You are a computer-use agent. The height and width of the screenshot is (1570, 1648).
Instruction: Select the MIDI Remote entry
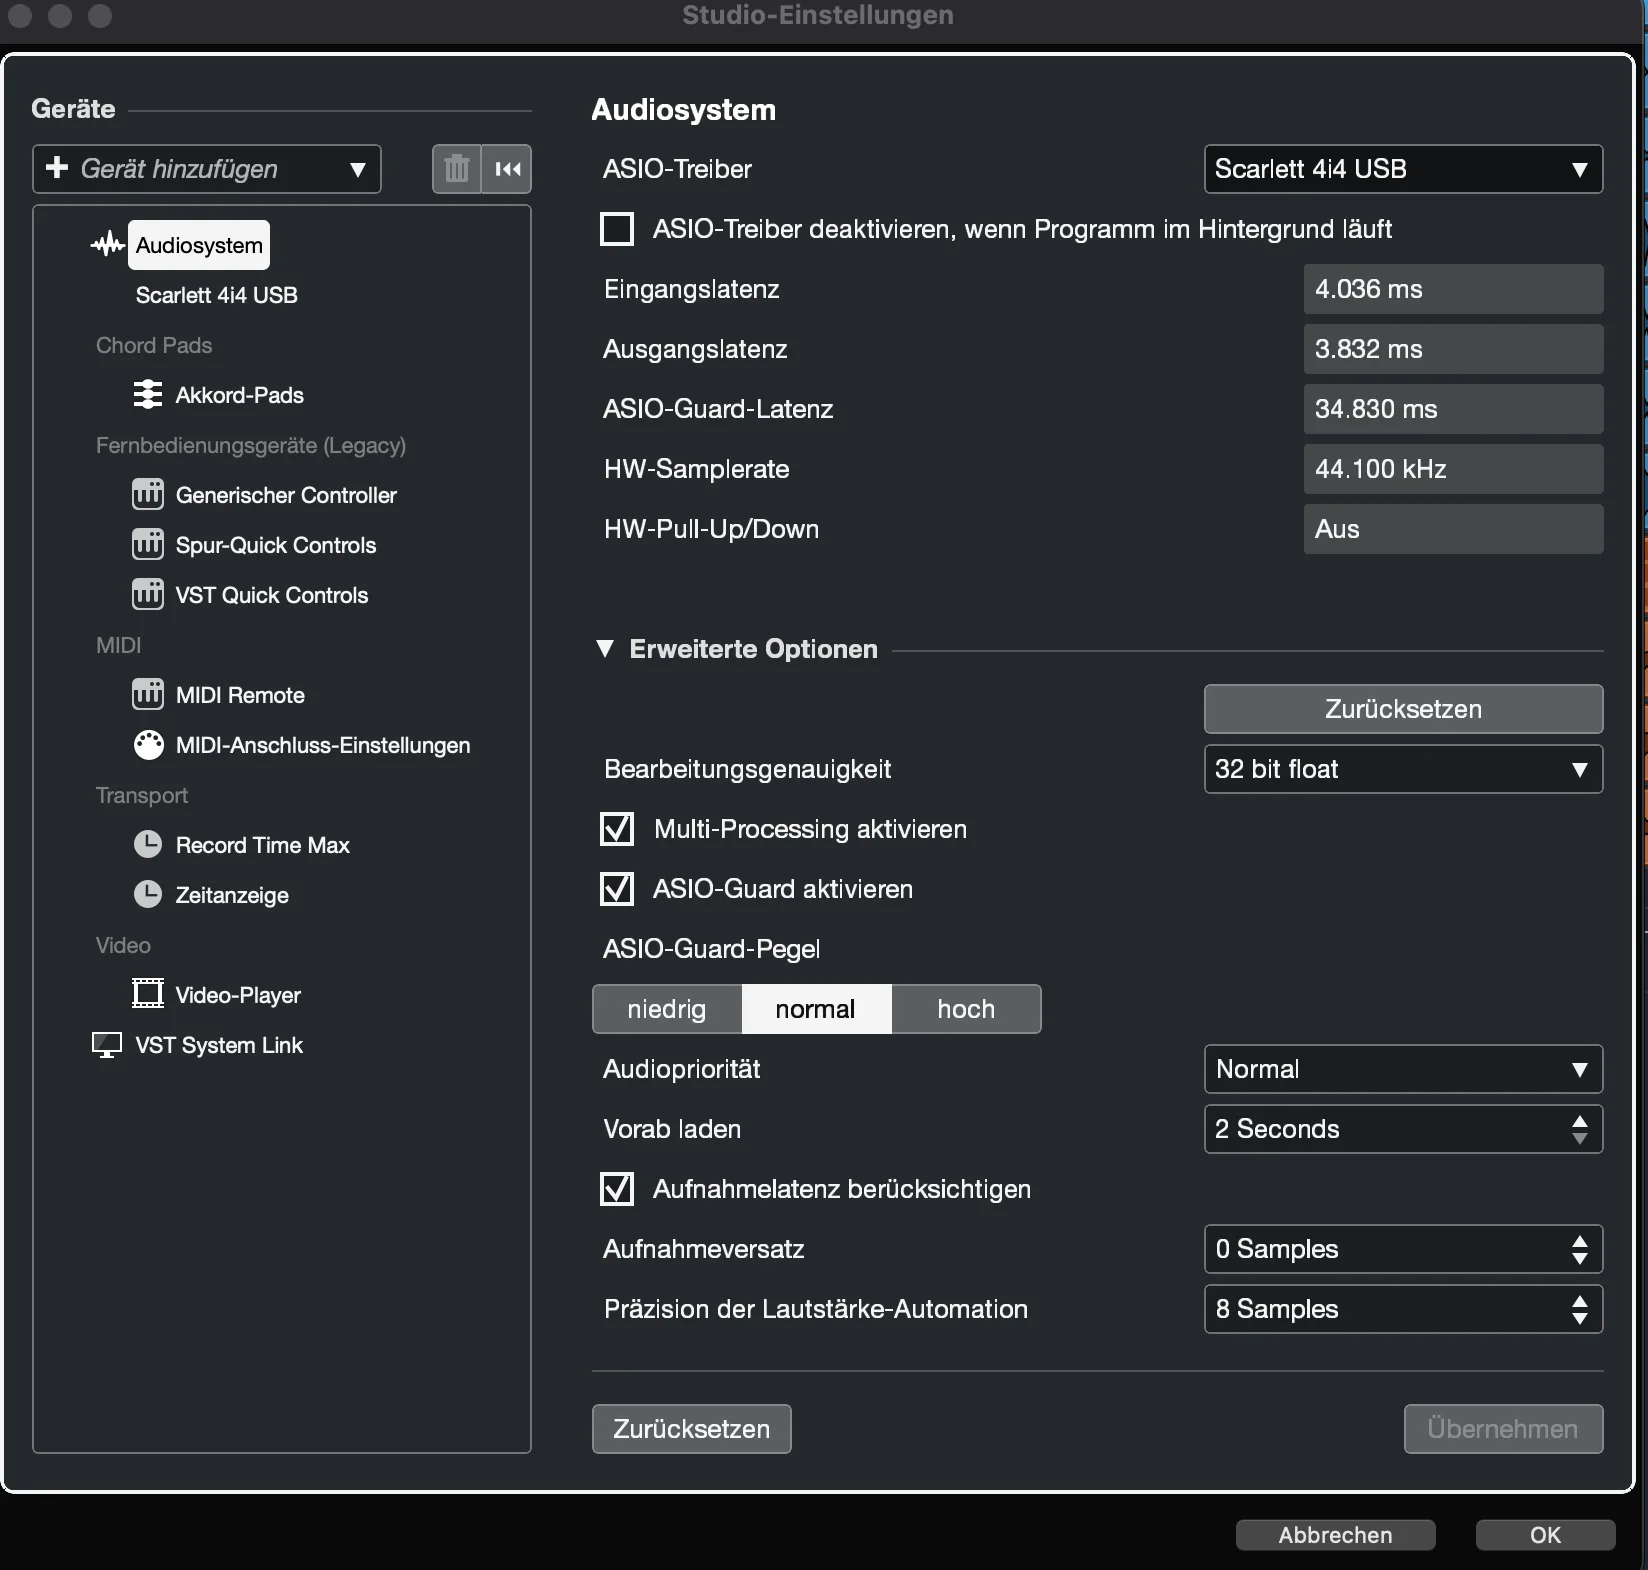click(240, 695)
